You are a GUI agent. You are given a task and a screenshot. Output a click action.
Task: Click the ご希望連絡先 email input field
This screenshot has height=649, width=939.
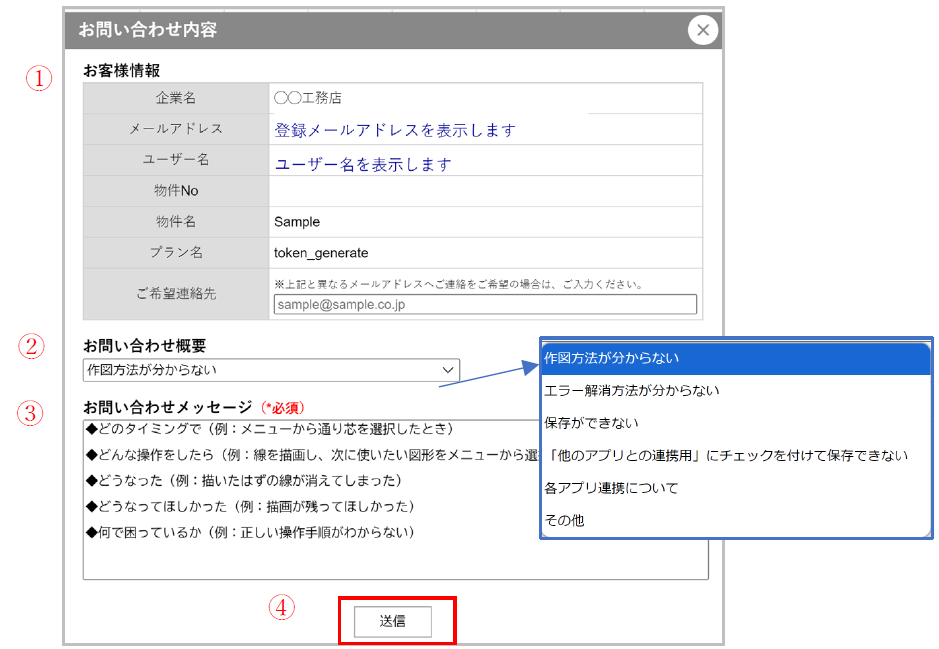coord(485,305)
